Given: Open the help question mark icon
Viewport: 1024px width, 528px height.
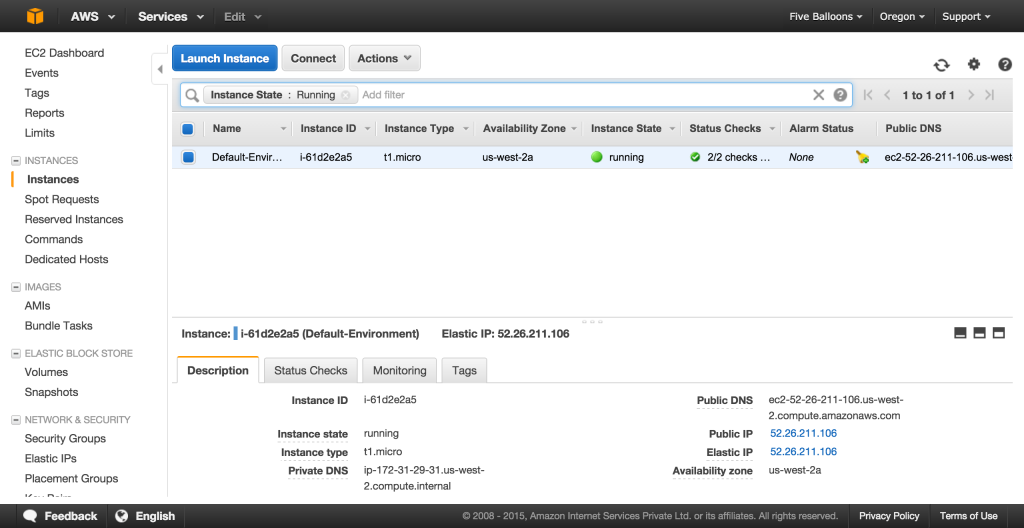Looking at the screenshot, I should tap(1005, 64).
